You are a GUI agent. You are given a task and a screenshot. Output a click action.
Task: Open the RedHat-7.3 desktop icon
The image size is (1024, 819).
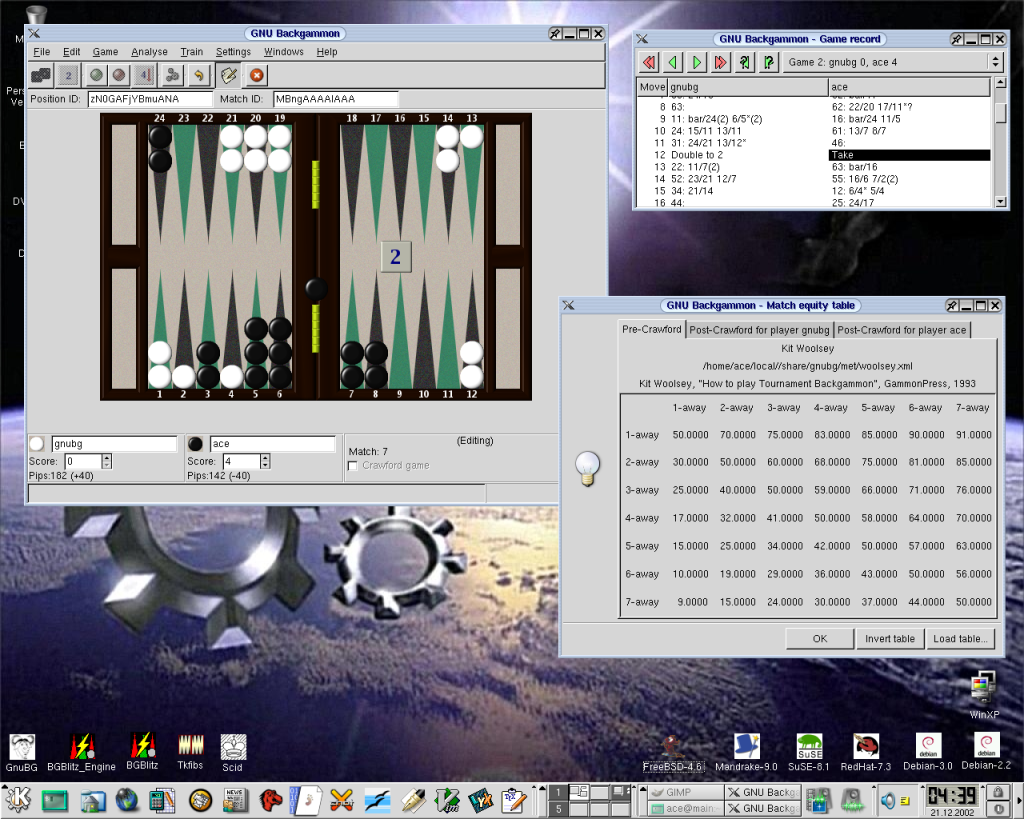point(866,752)
